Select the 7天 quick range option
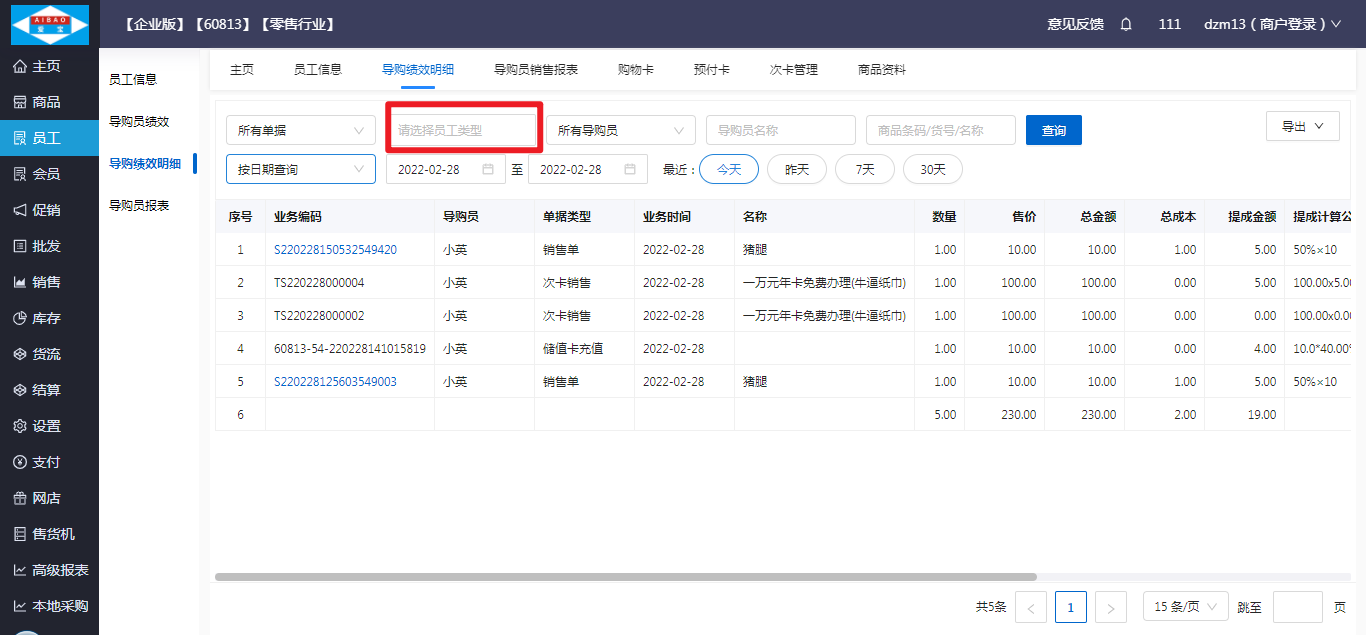 point(864,169)
